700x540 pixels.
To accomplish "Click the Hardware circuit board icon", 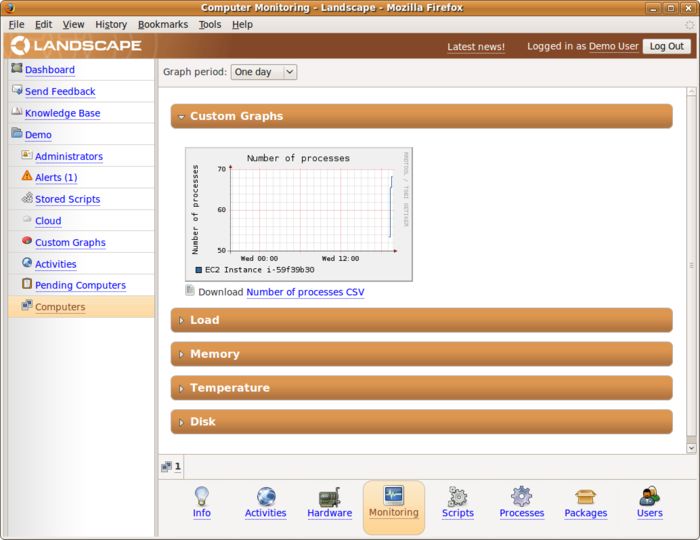I will (330, 497).
